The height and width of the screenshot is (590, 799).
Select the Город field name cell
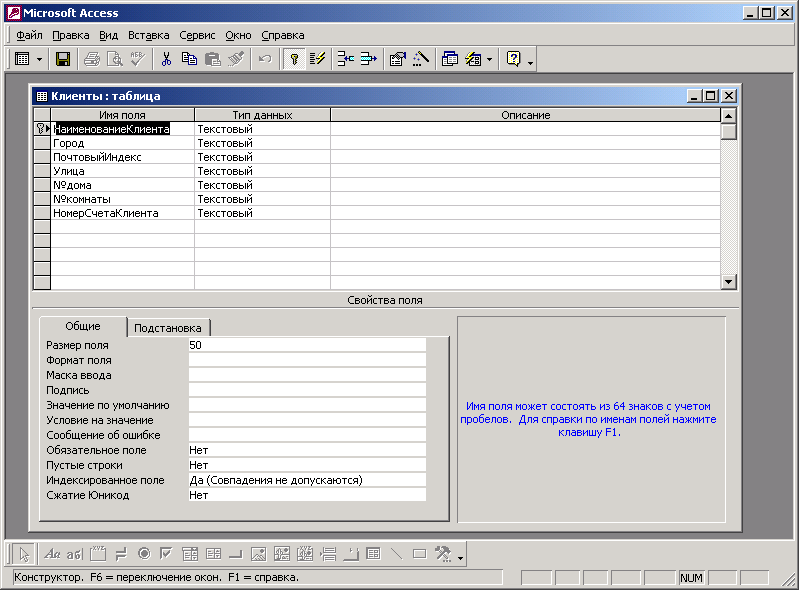tap(122, 143)
